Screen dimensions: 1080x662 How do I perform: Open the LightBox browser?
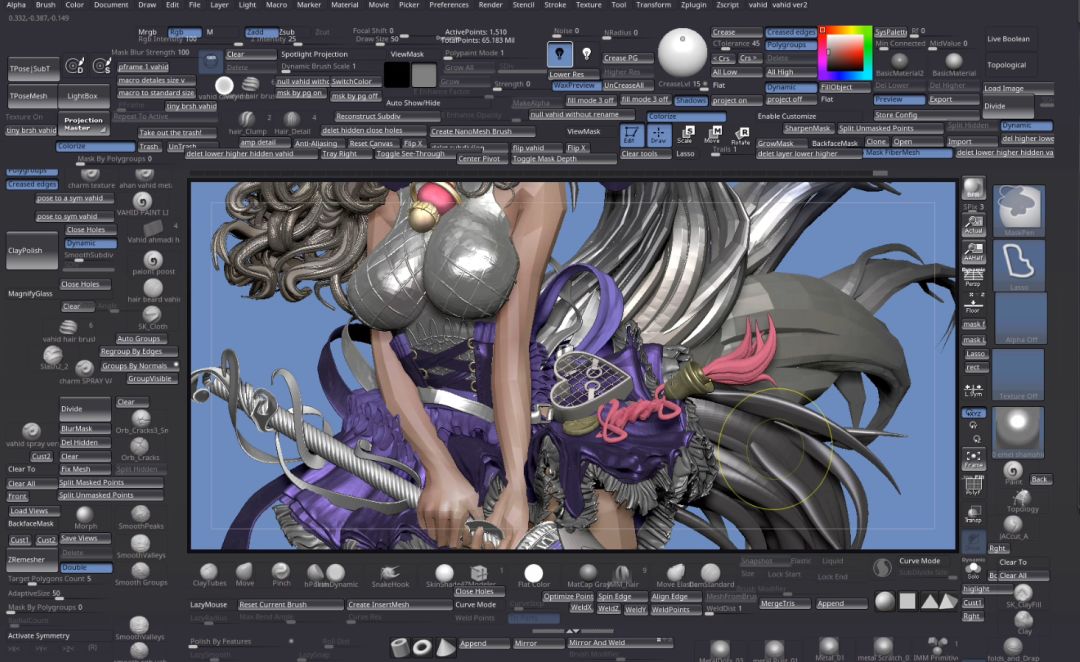coord(83,96)
